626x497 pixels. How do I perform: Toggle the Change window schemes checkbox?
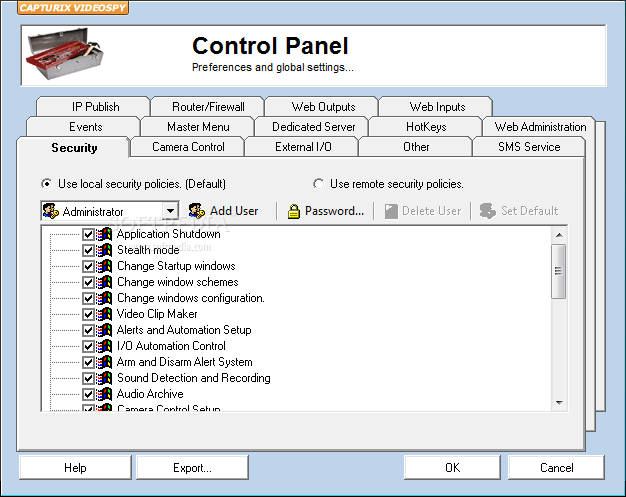pyautogui.click(x=88, y=282)
